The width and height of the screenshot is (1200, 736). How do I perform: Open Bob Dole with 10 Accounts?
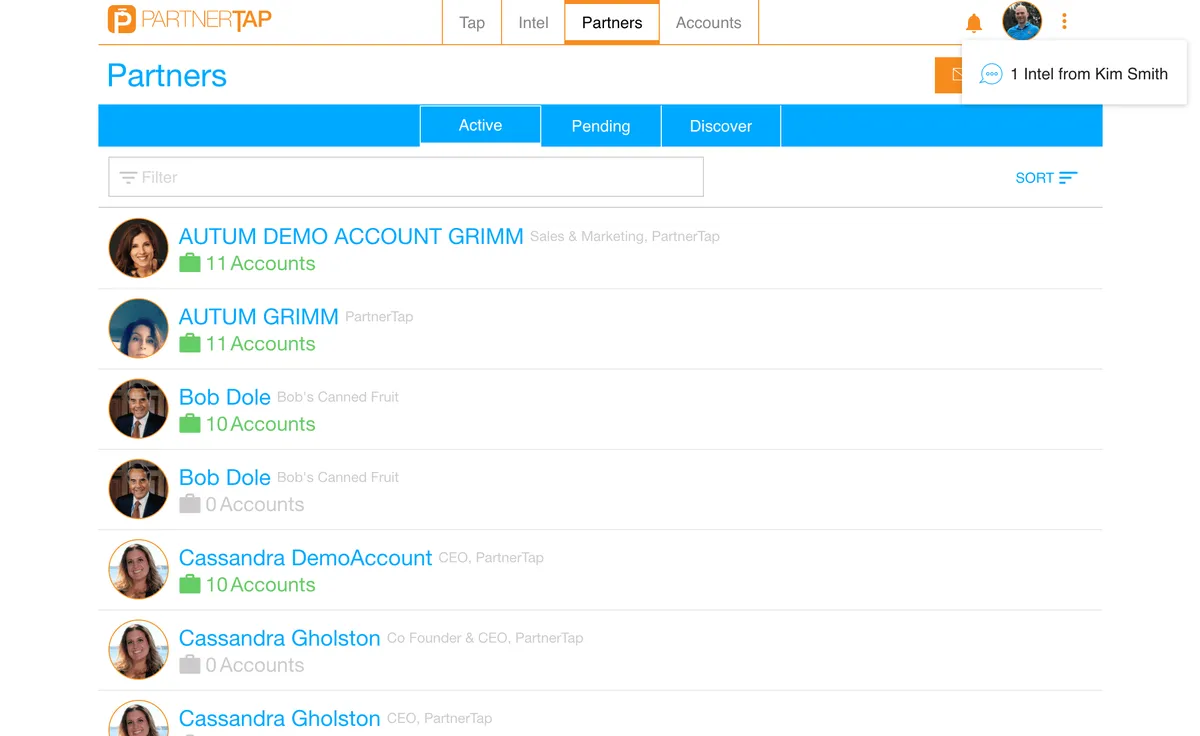tap(225, 397)
